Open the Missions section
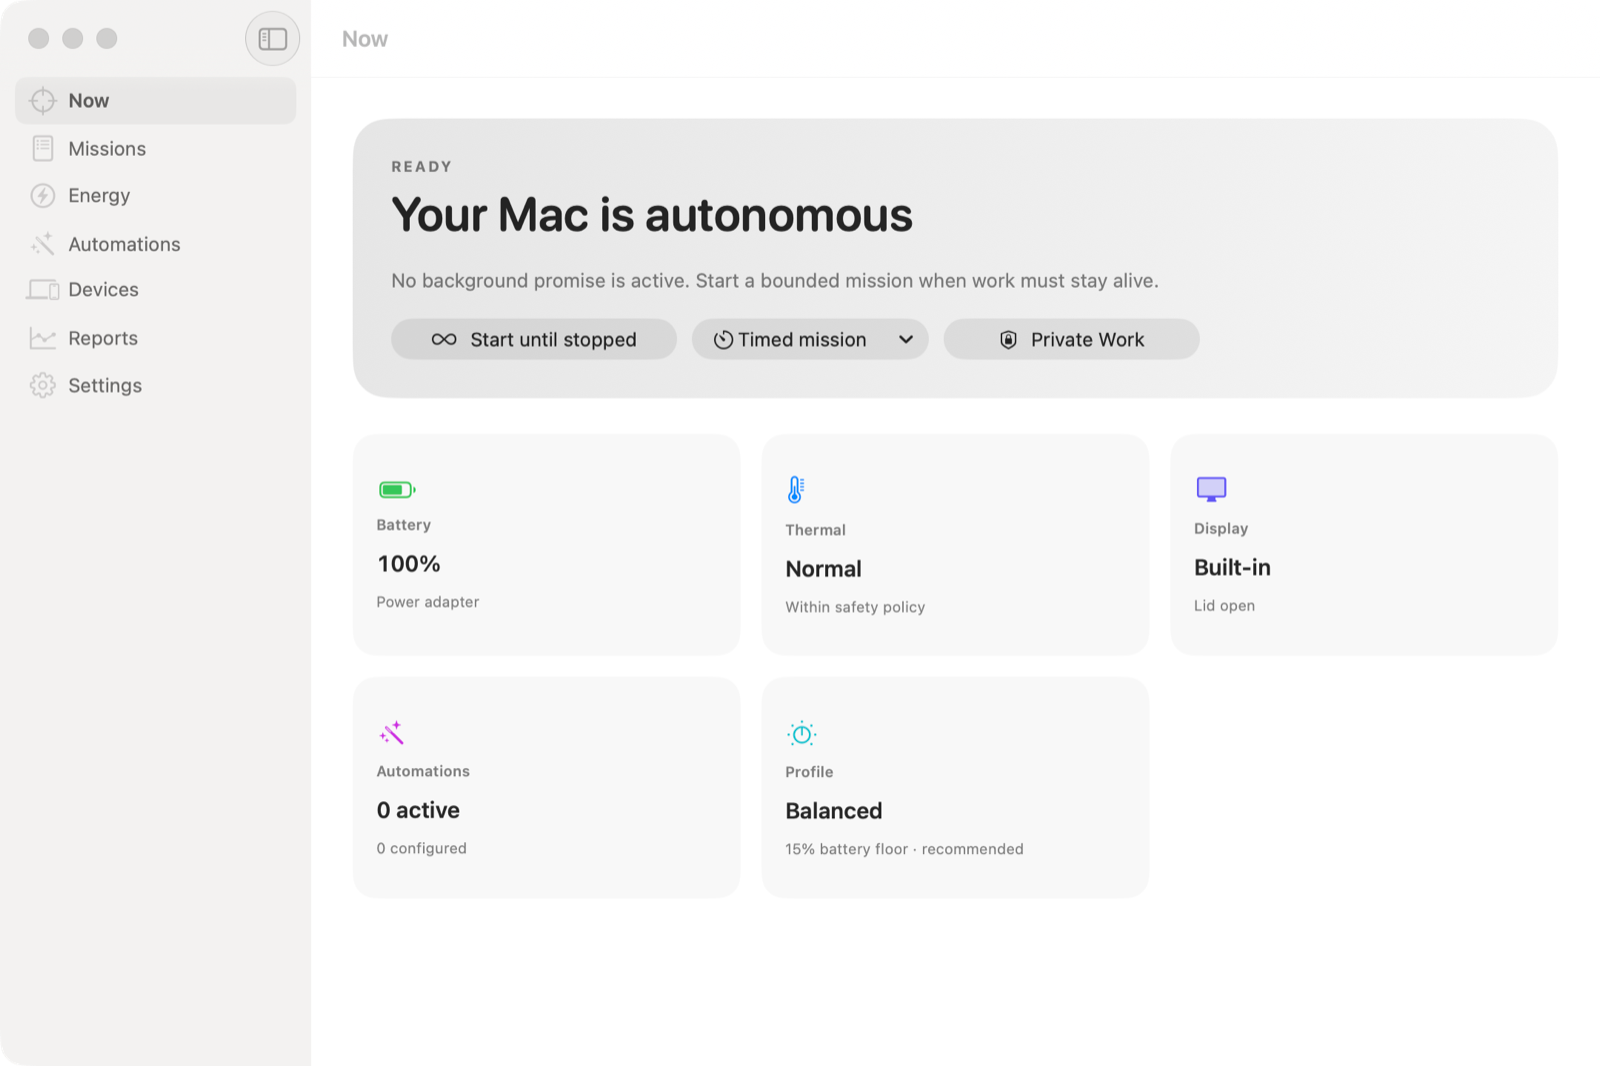The image size is (1600, 1066). [x=156, y=149]
